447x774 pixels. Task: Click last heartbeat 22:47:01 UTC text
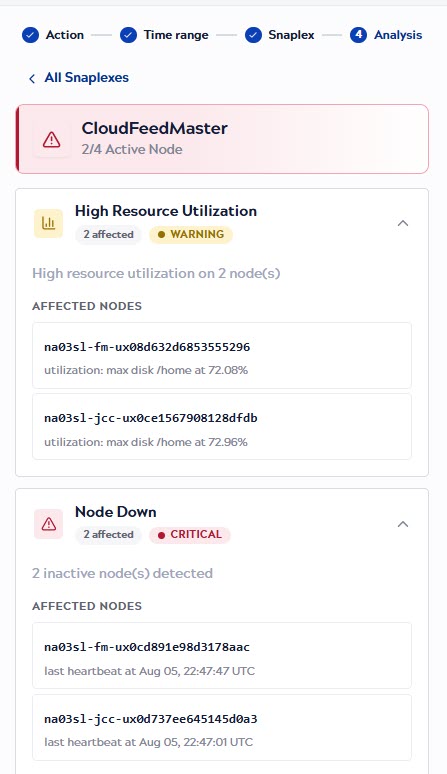tap(149, 742)
